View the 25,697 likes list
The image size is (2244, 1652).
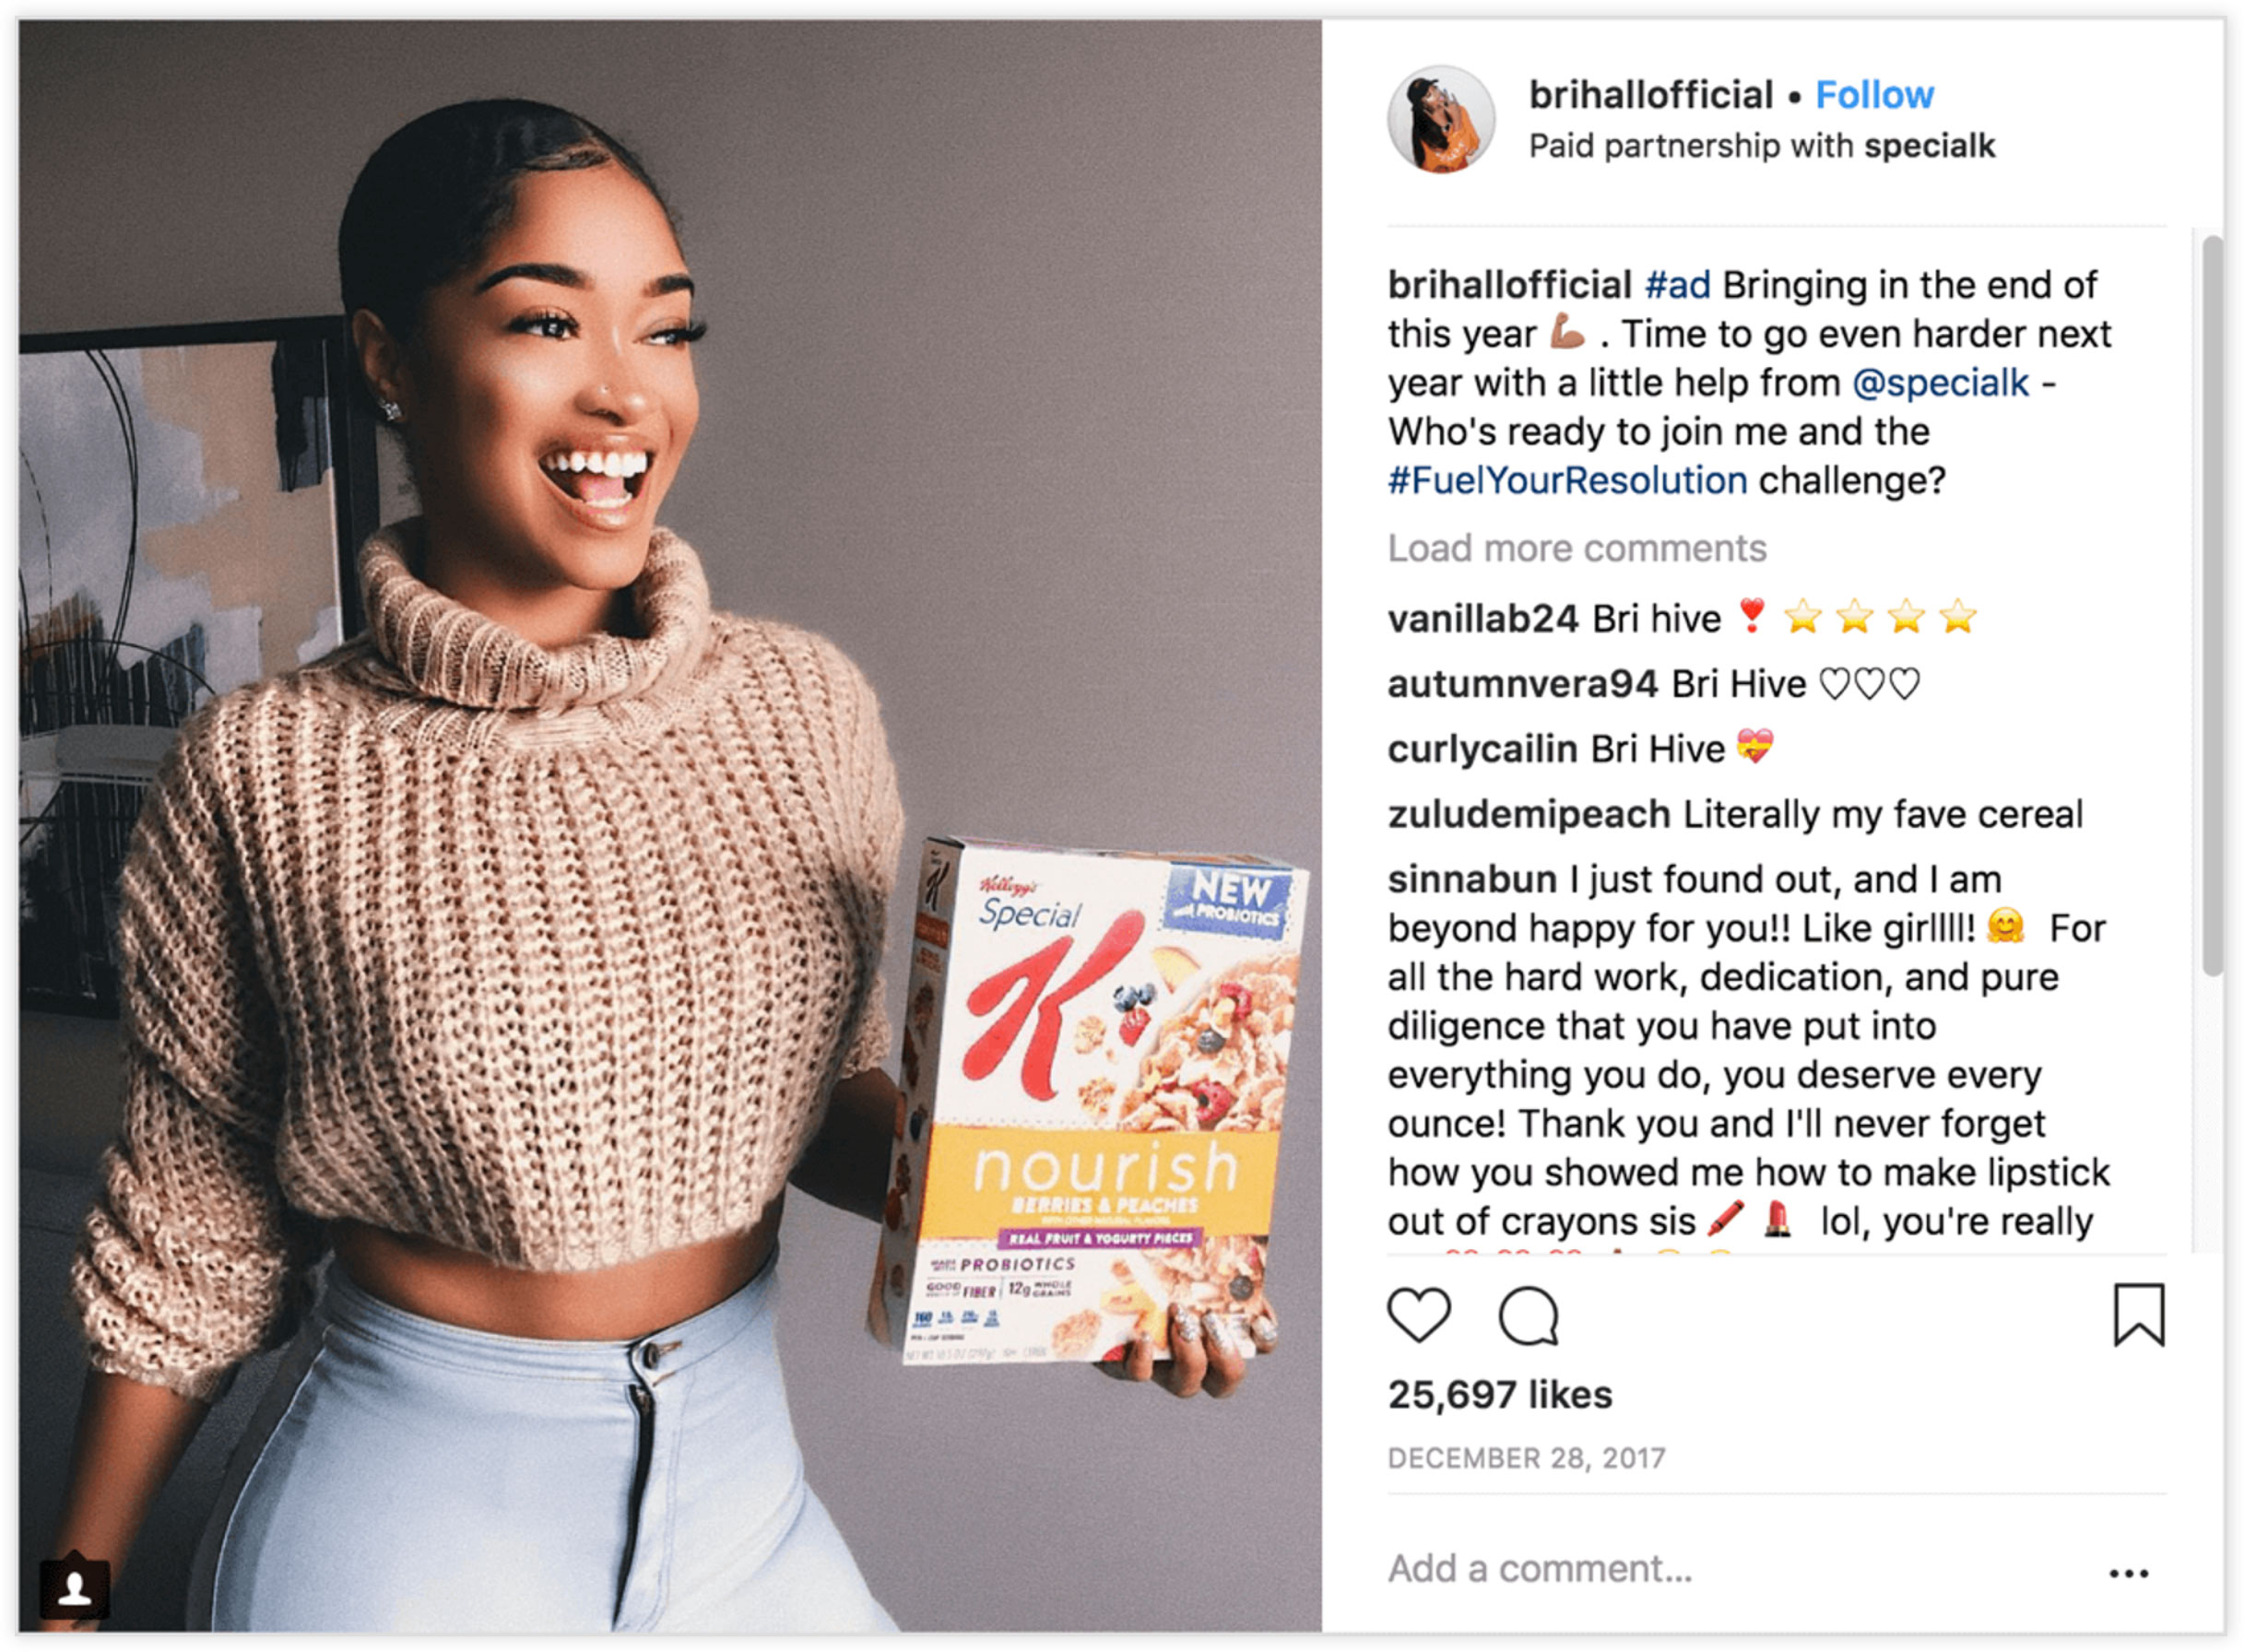[1500, 1395]
